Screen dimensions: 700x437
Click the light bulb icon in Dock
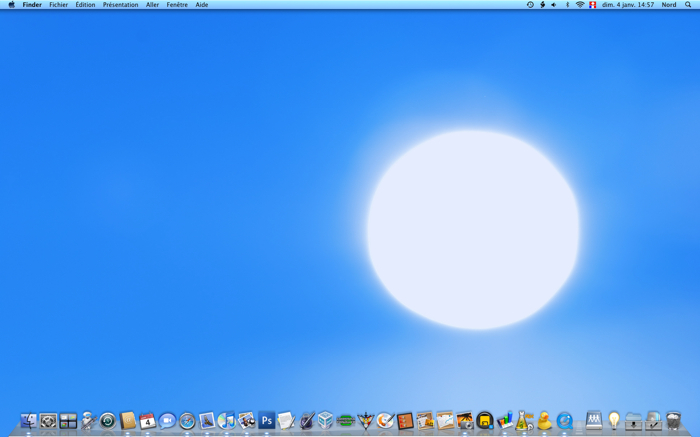(614, 420)
